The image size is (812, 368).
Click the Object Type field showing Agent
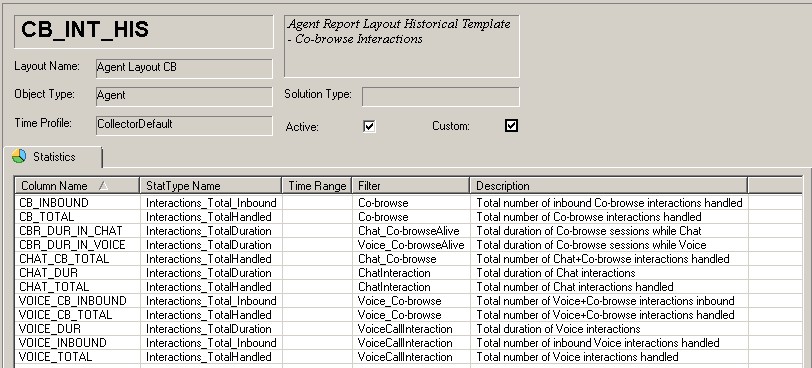click(184, 96)
